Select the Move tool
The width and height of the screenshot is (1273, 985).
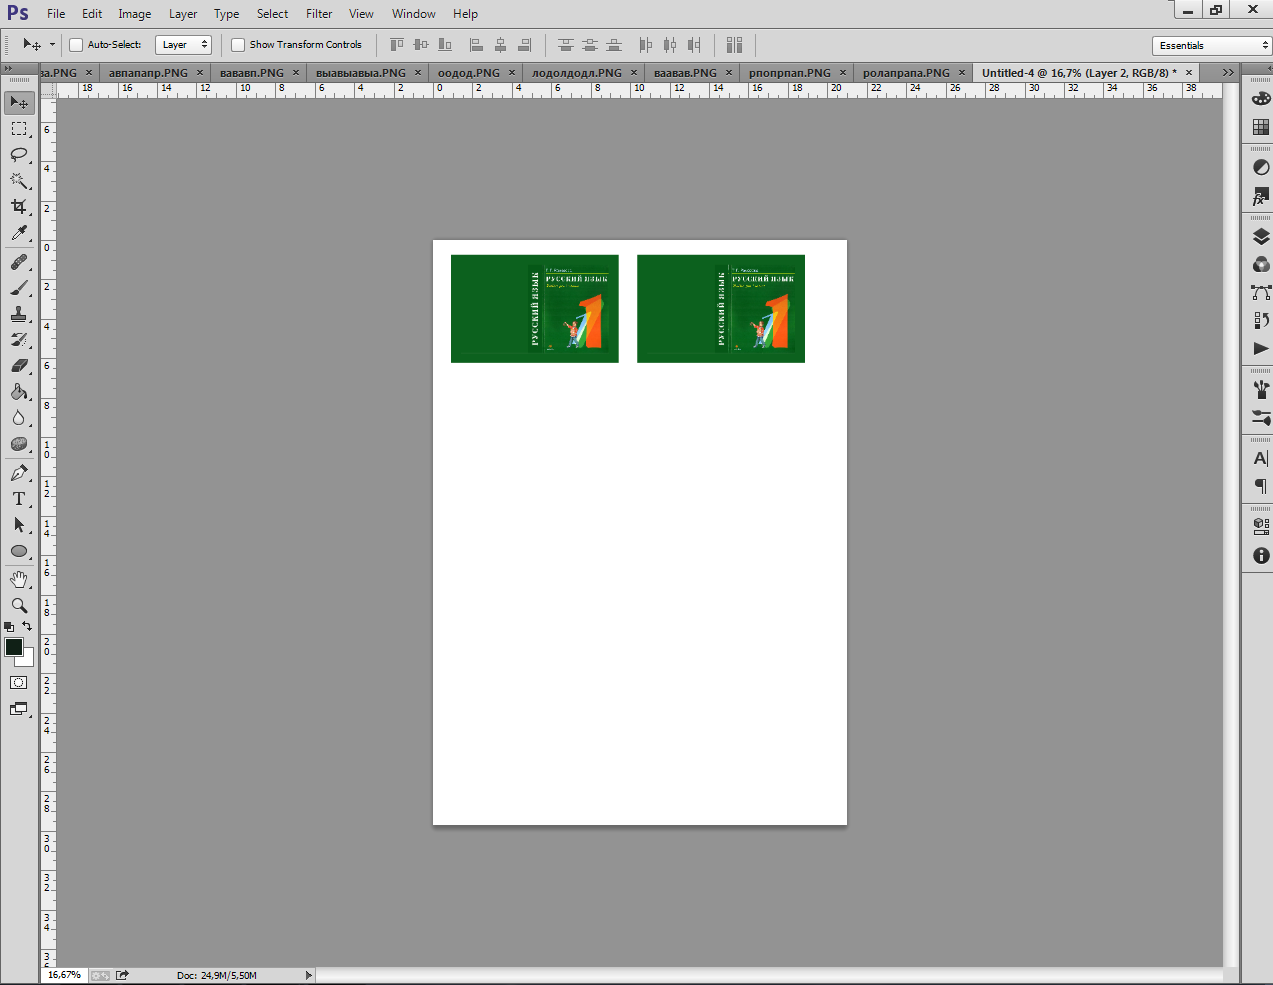19,102
